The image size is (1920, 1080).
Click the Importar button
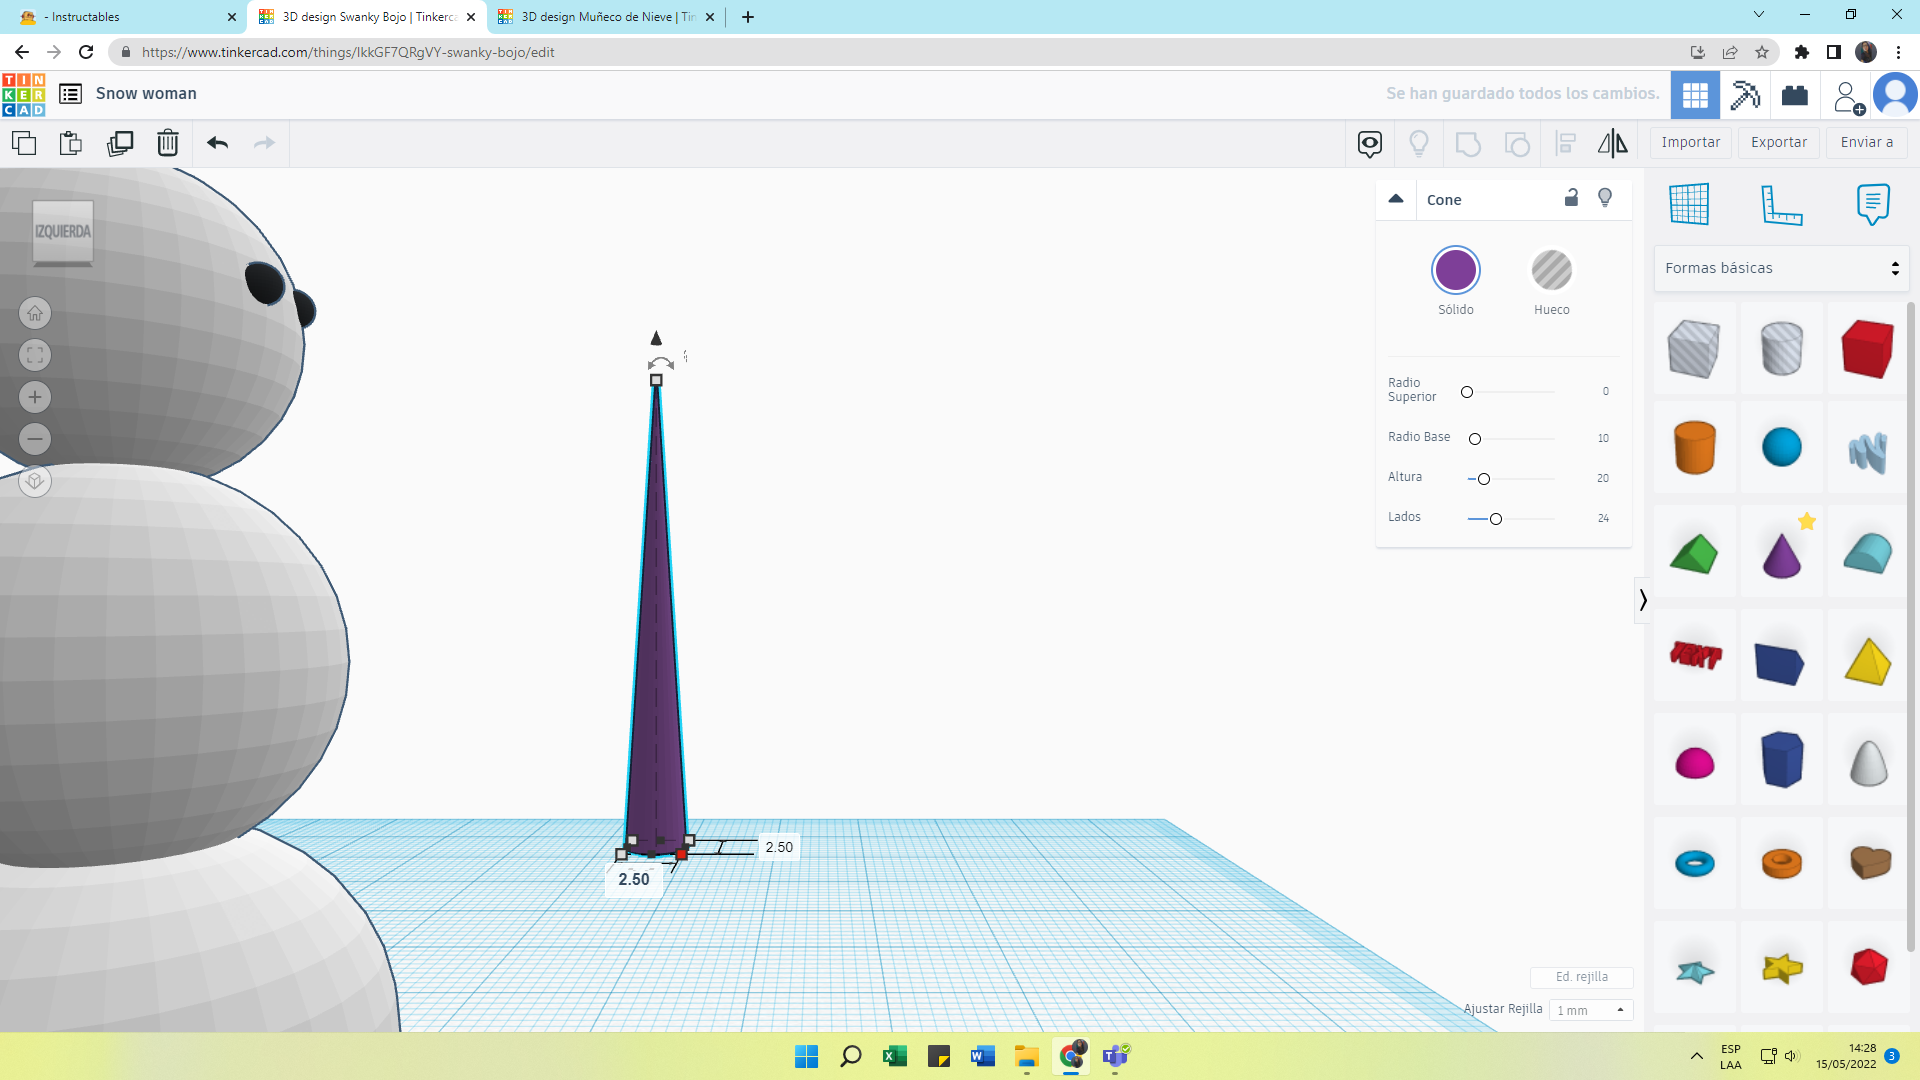[1690, 143]
